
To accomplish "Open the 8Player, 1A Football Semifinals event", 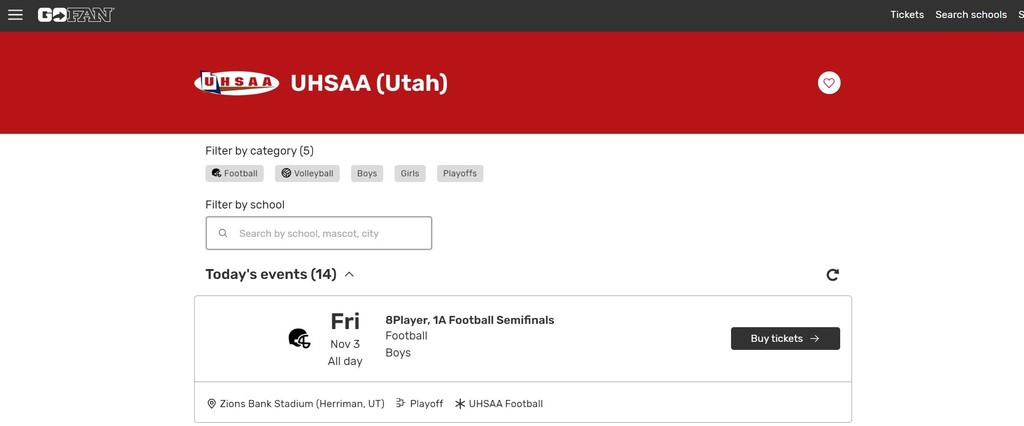I will pos(470,320).
